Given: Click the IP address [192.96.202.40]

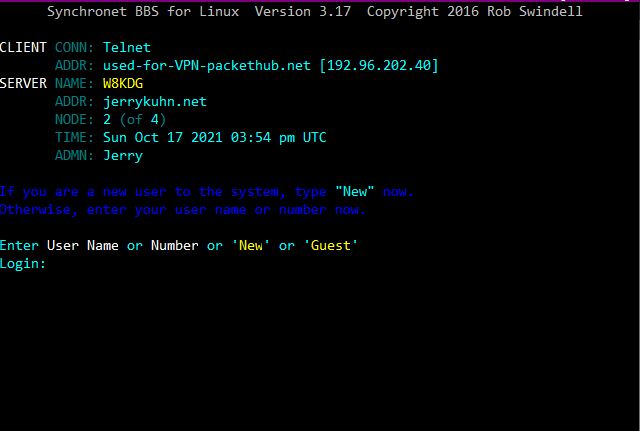Looking at the screenshot, I should (378, 65).
